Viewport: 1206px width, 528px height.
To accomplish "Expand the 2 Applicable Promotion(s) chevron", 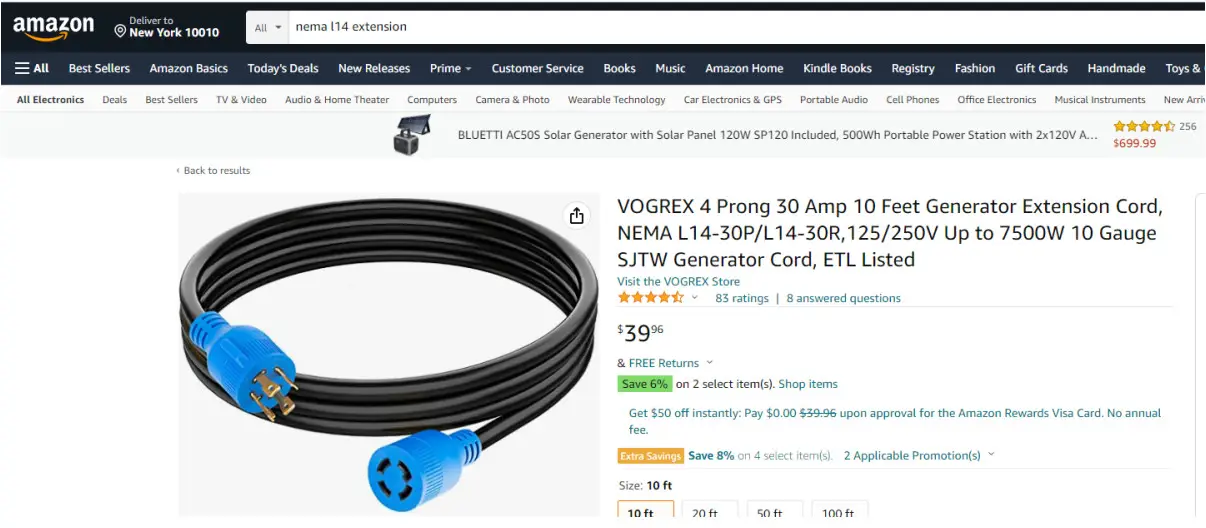I will click(991, 454).
